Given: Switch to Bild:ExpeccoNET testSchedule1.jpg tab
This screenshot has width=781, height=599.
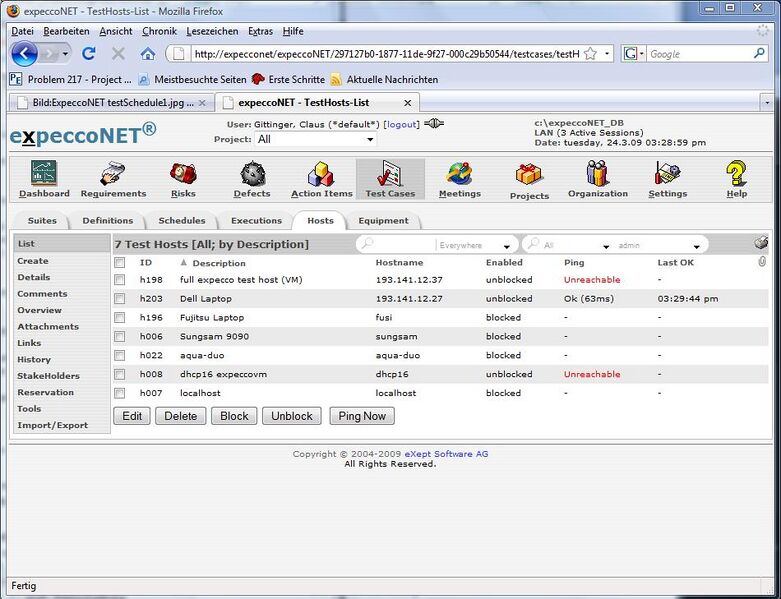Looking at the screenshot, I should tap(112, 103).
